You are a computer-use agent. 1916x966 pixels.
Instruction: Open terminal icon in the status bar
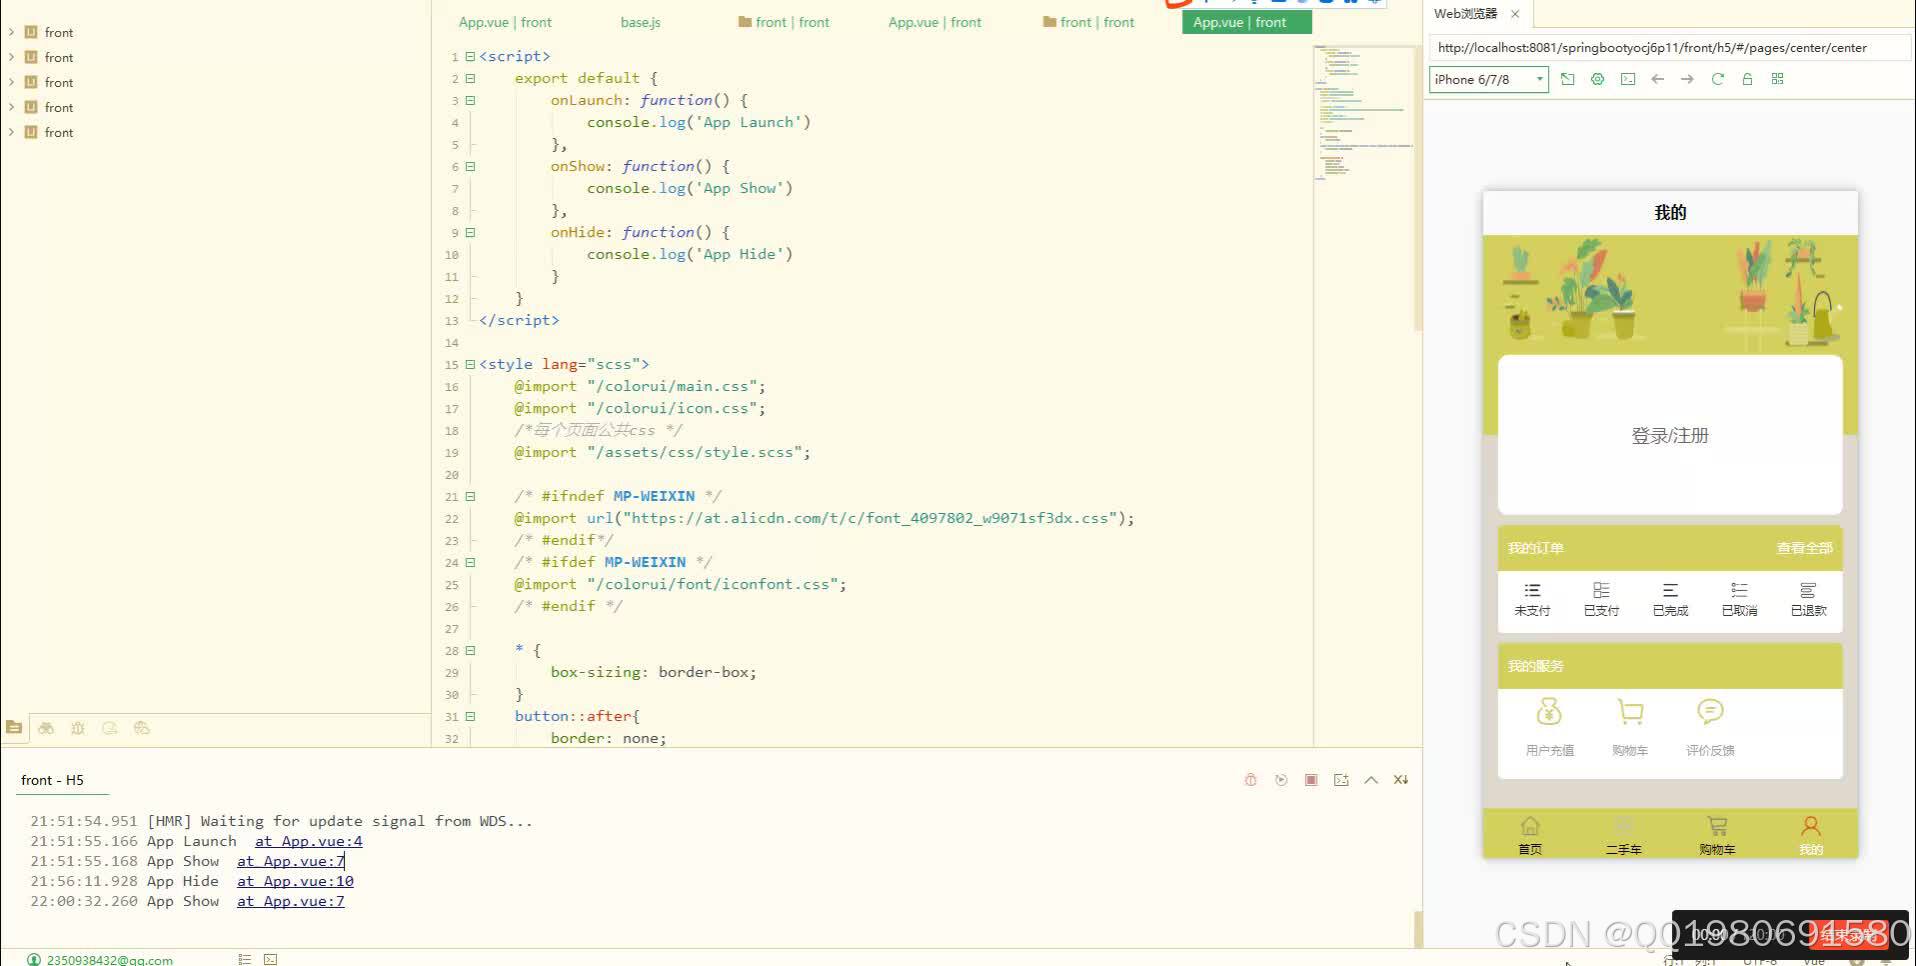click(270, 959)
